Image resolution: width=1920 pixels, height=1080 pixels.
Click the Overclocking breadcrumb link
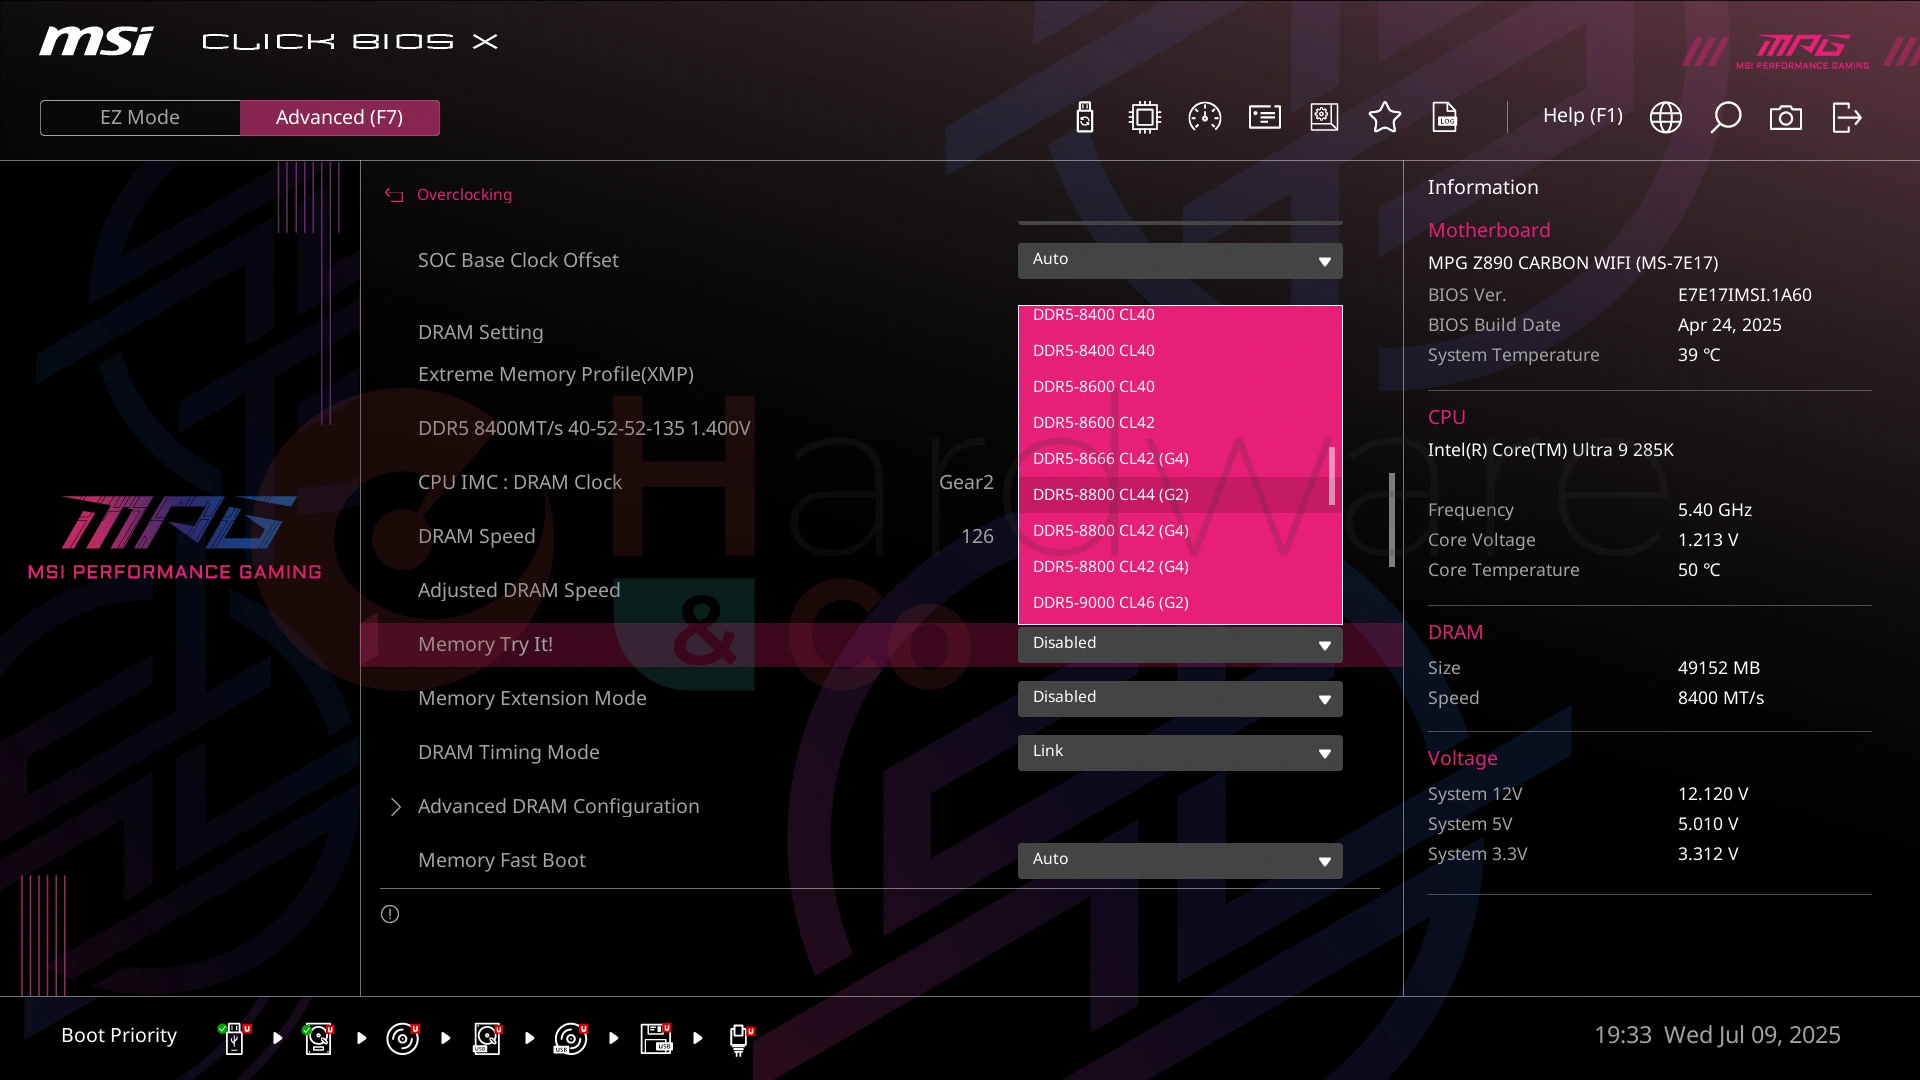pyautogui.click(x=464, y=195)
